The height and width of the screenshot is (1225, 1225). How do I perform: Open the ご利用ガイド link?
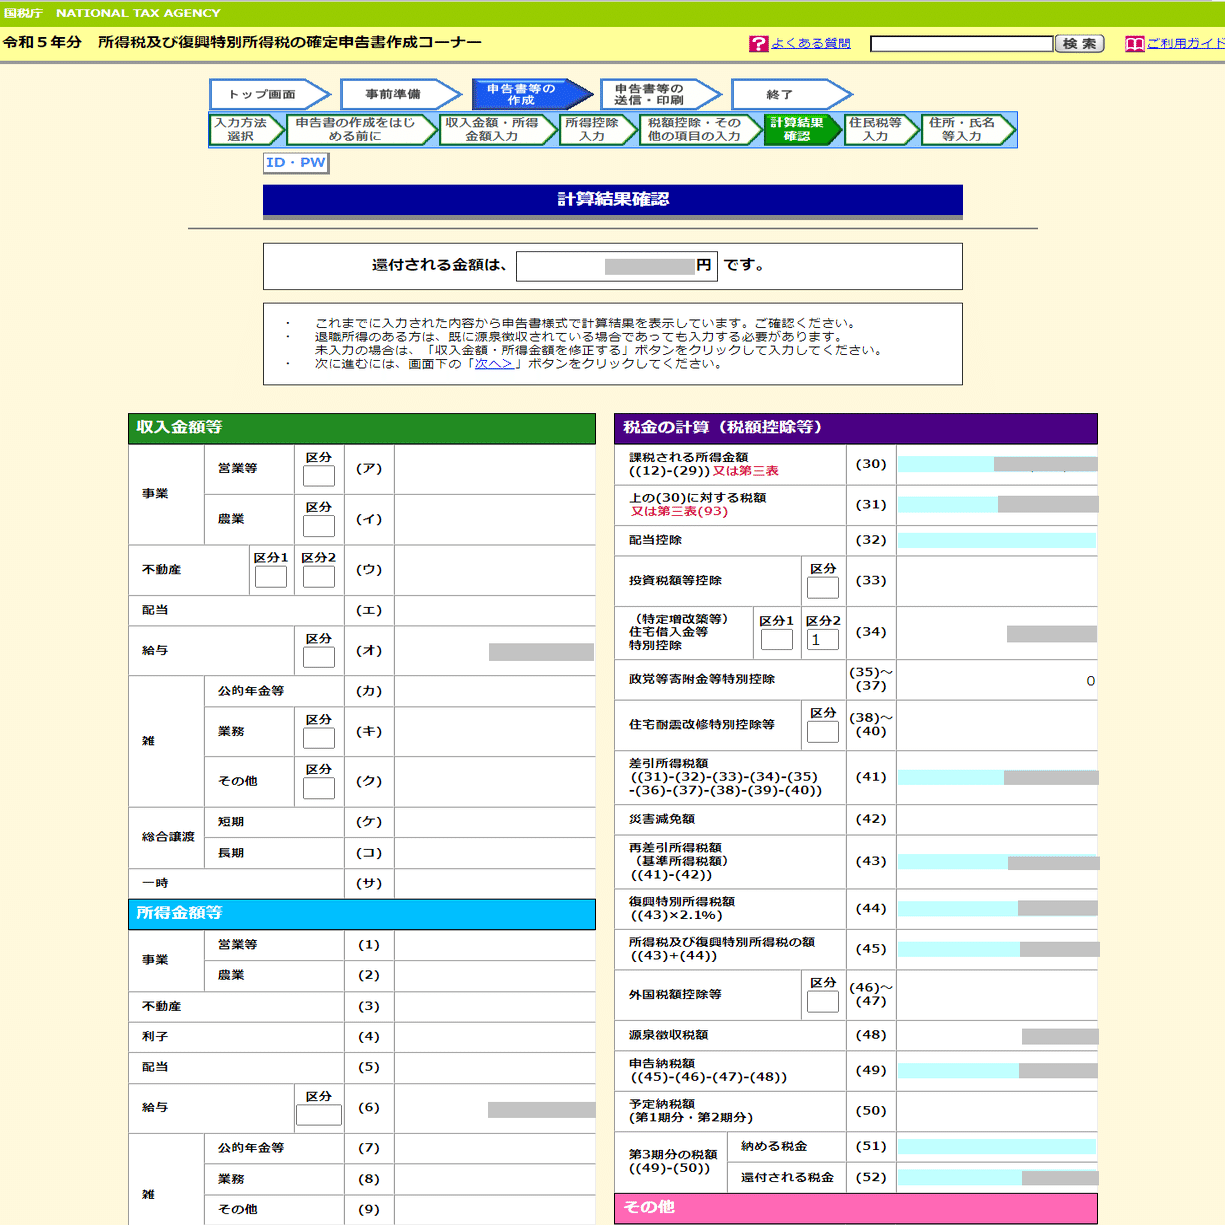click(1185, 44)
